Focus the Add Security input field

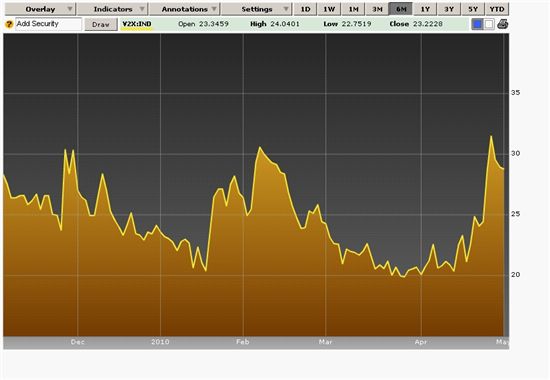pyautogui.click(x=48, y=24)
